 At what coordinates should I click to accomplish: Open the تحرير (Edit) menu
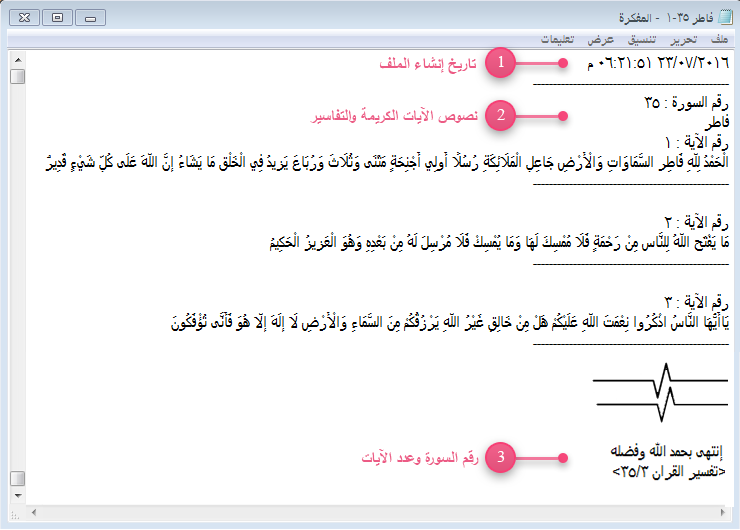[x=683, y=39]
